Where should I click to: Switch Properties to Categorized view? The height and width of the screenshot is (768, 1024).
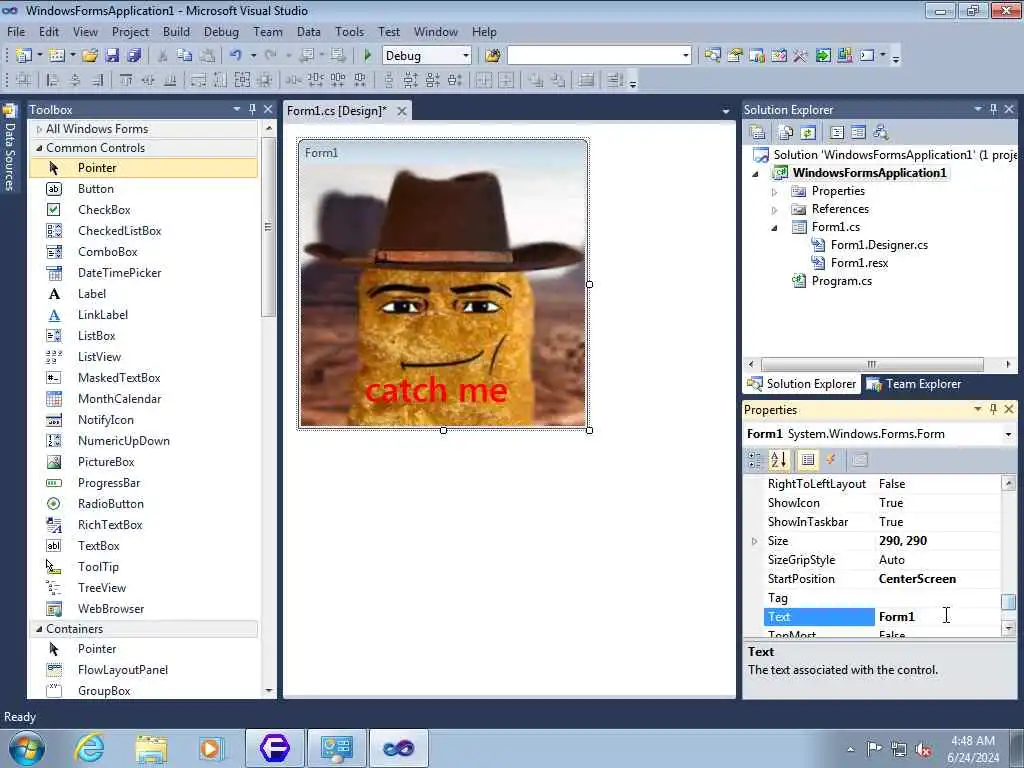click(754, 460)
